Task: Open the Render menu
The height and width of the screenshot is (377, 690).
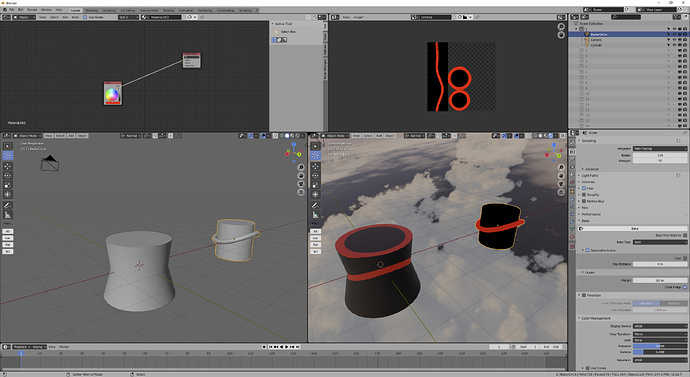Action: click(32, 10)
